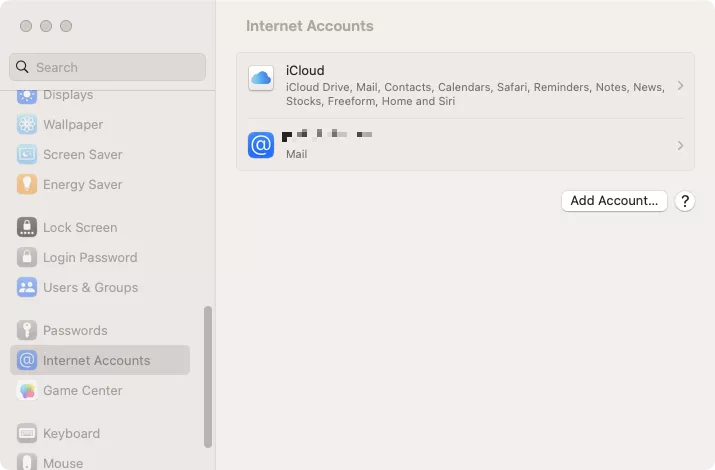This screenshot has height=470, width=715.
Task: Expand the Mail account chevron
Action: click(x=680, y=146)
